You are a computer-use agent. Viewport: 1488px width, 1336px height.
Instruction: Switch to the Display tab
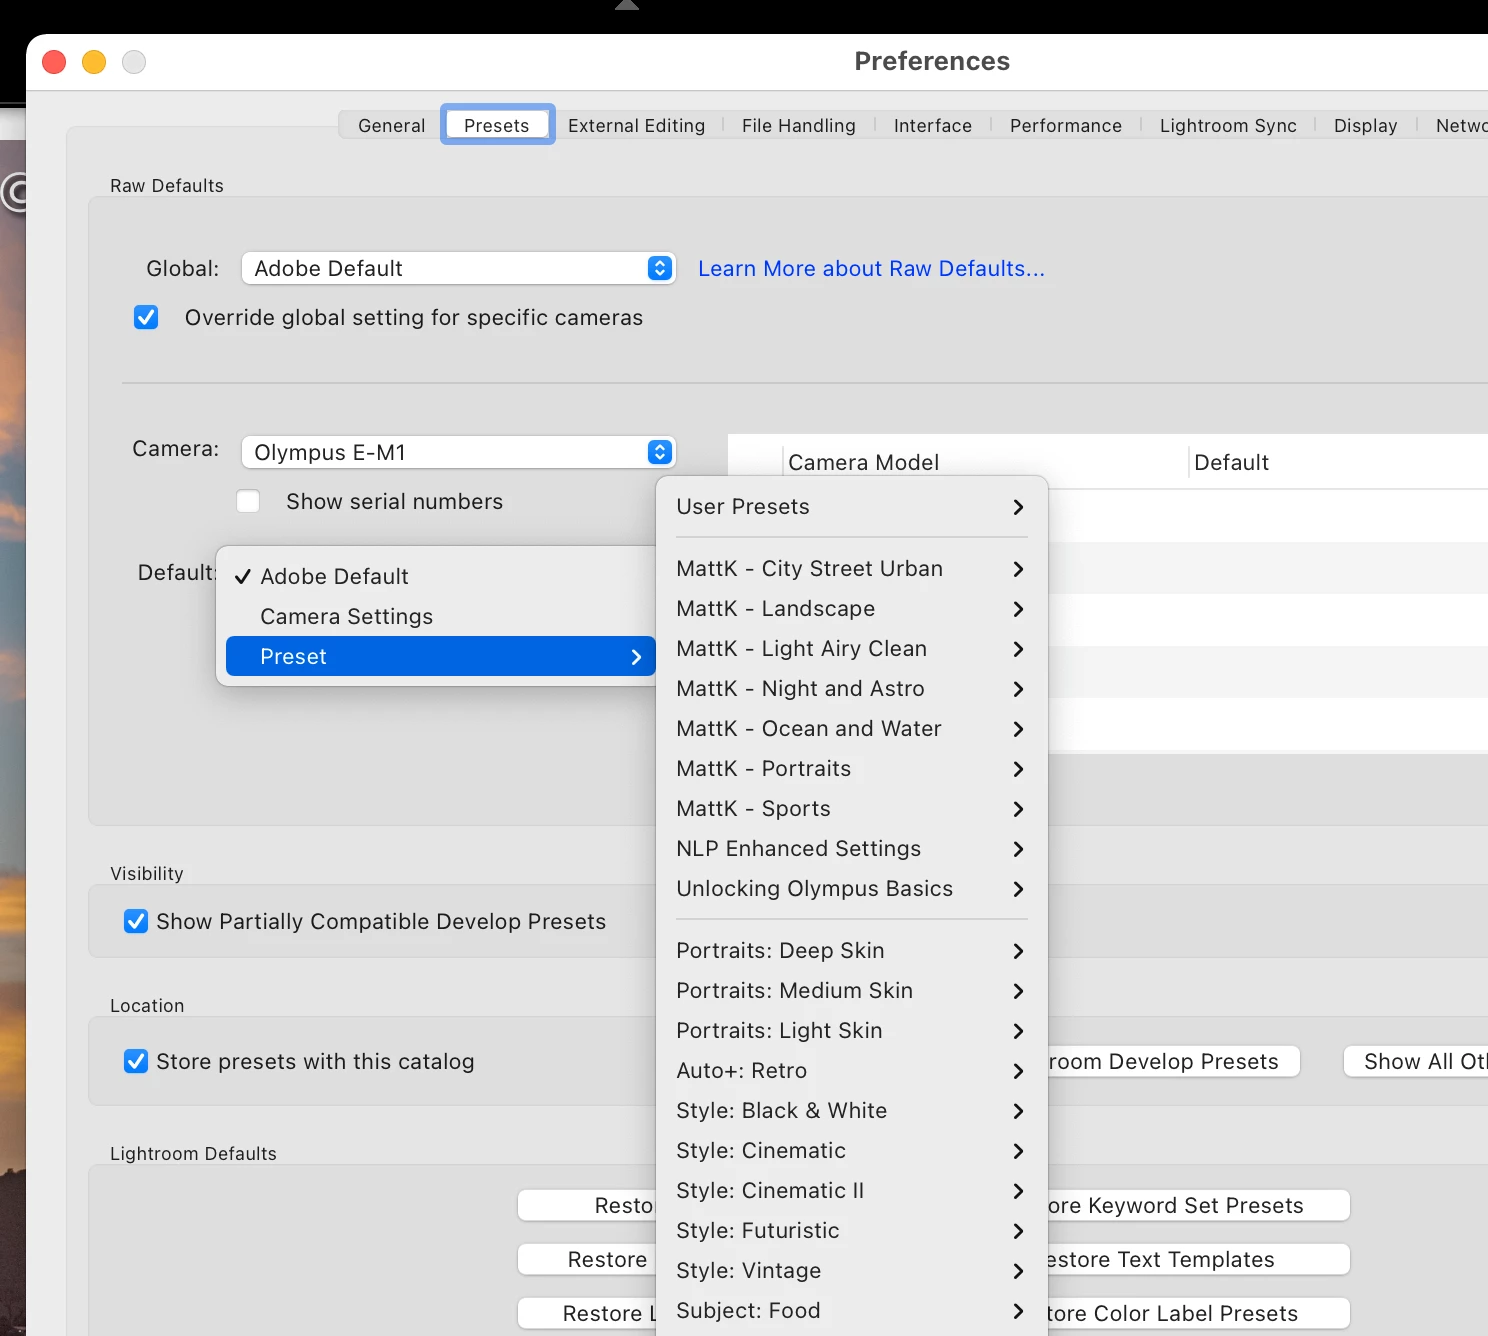[1365, 125]
